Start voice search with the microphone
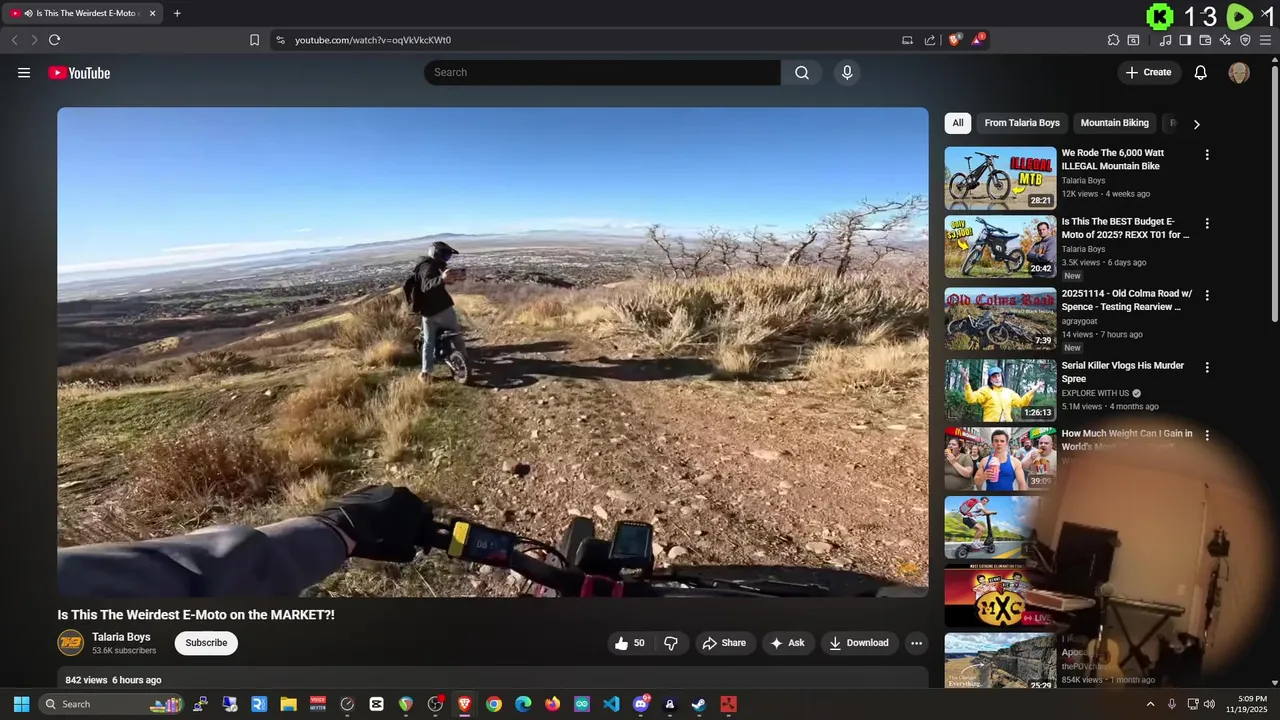The image size is (1280, 720). point(847,72)
